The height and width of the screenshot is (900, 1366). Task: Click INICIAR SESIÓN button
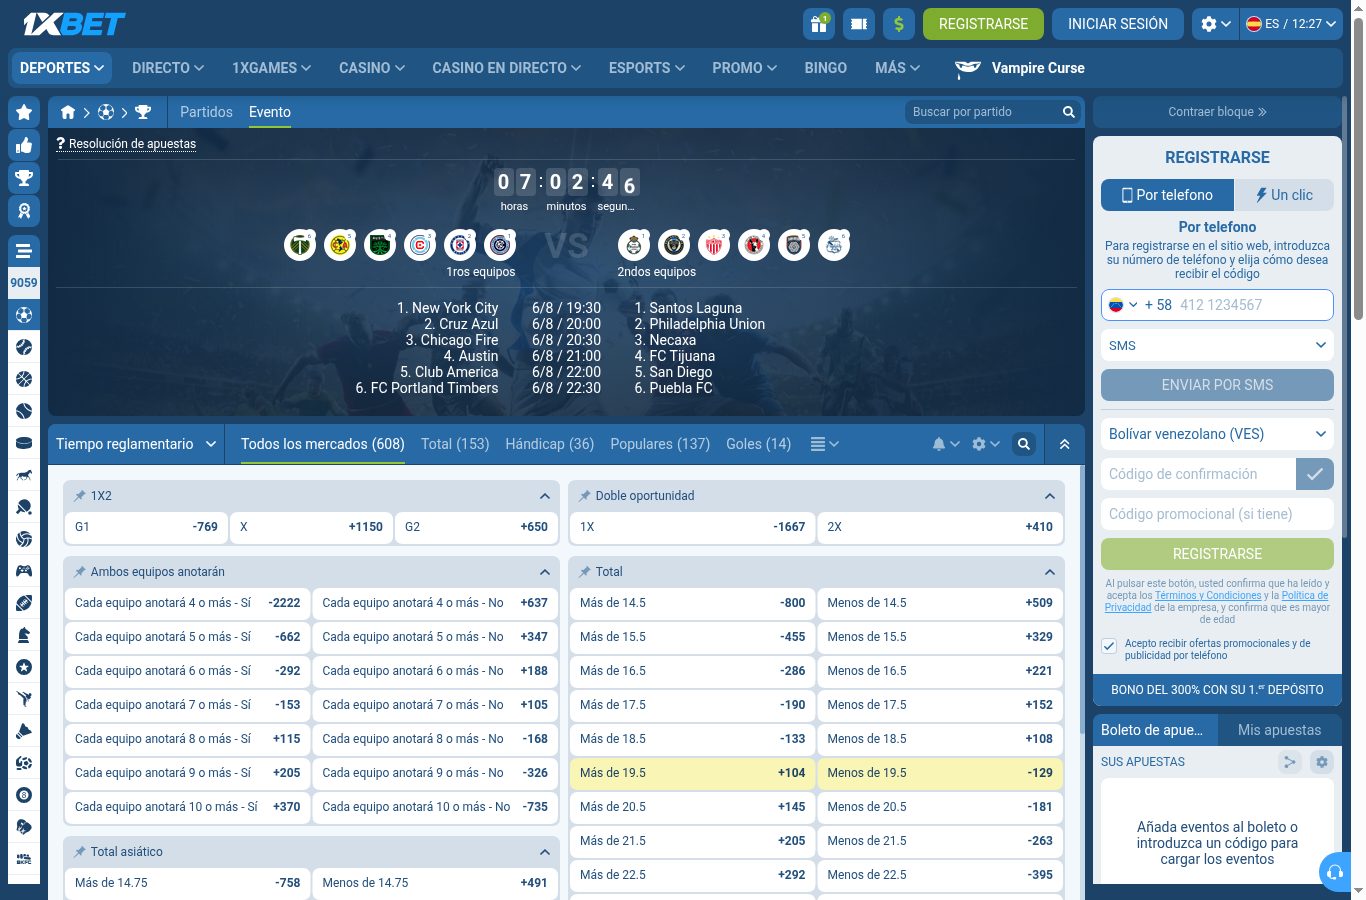point(1118,24)
